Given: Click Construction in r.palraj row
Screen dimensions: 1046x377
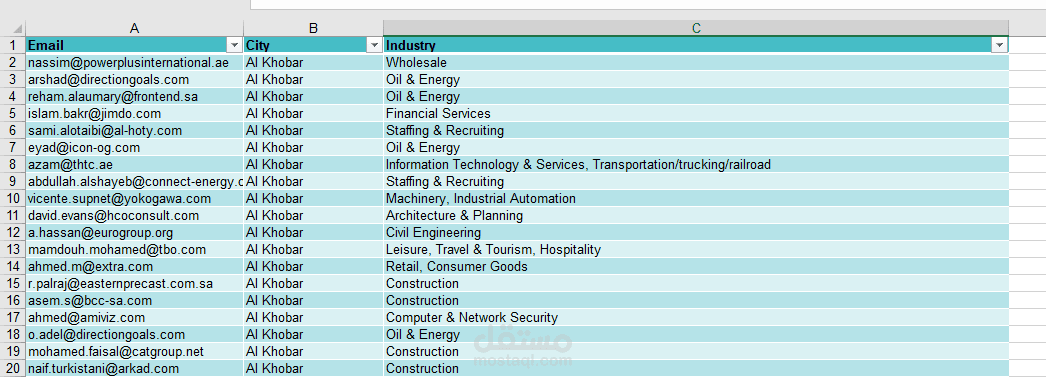Looking at the screenshot, I should pyautogui.click(x=696, y=284).
